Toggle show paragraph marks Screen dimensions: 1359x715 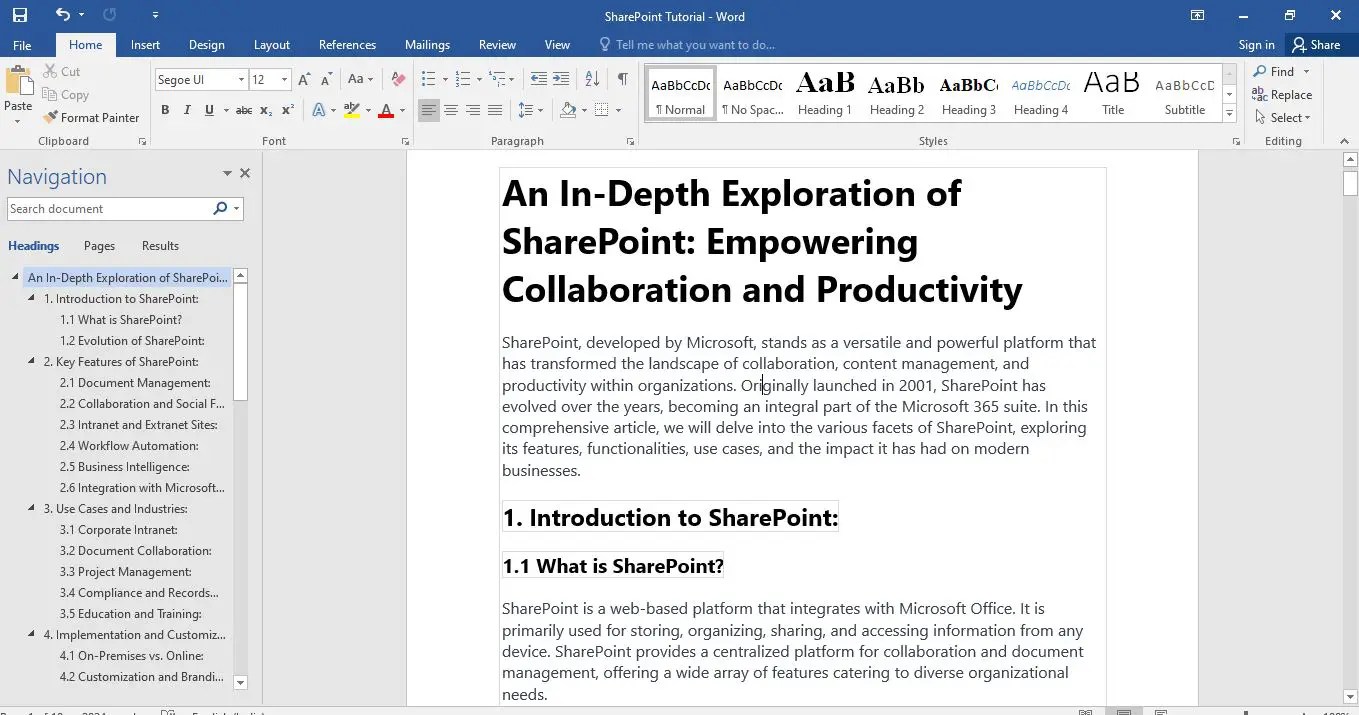622,79
